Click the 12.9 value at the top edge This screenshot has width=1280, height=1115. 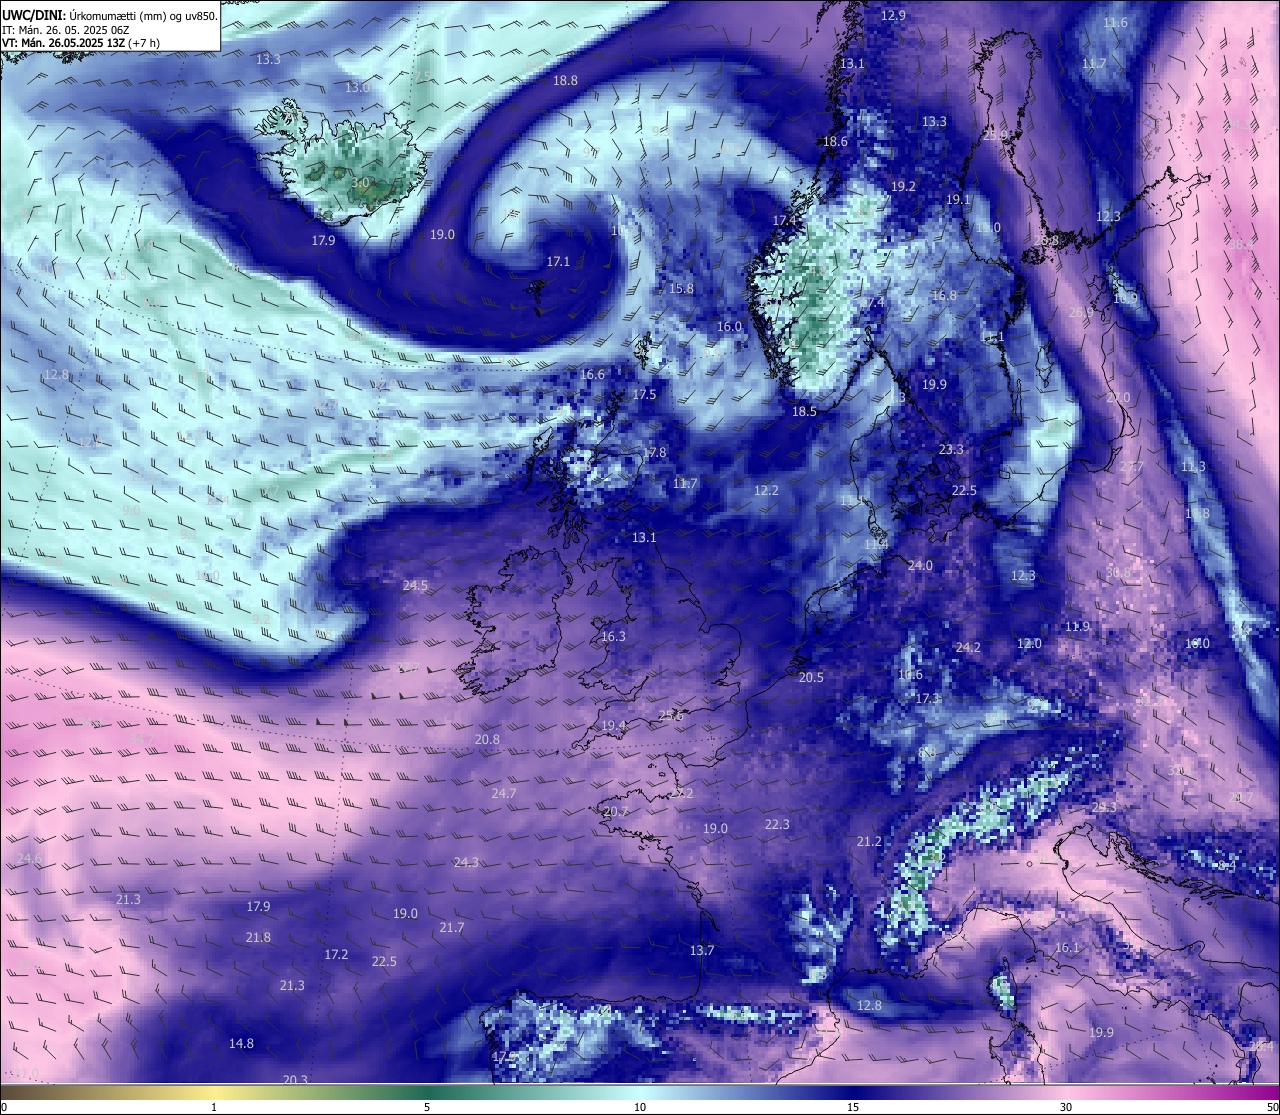pyautogui.click(x=893, y=15)
